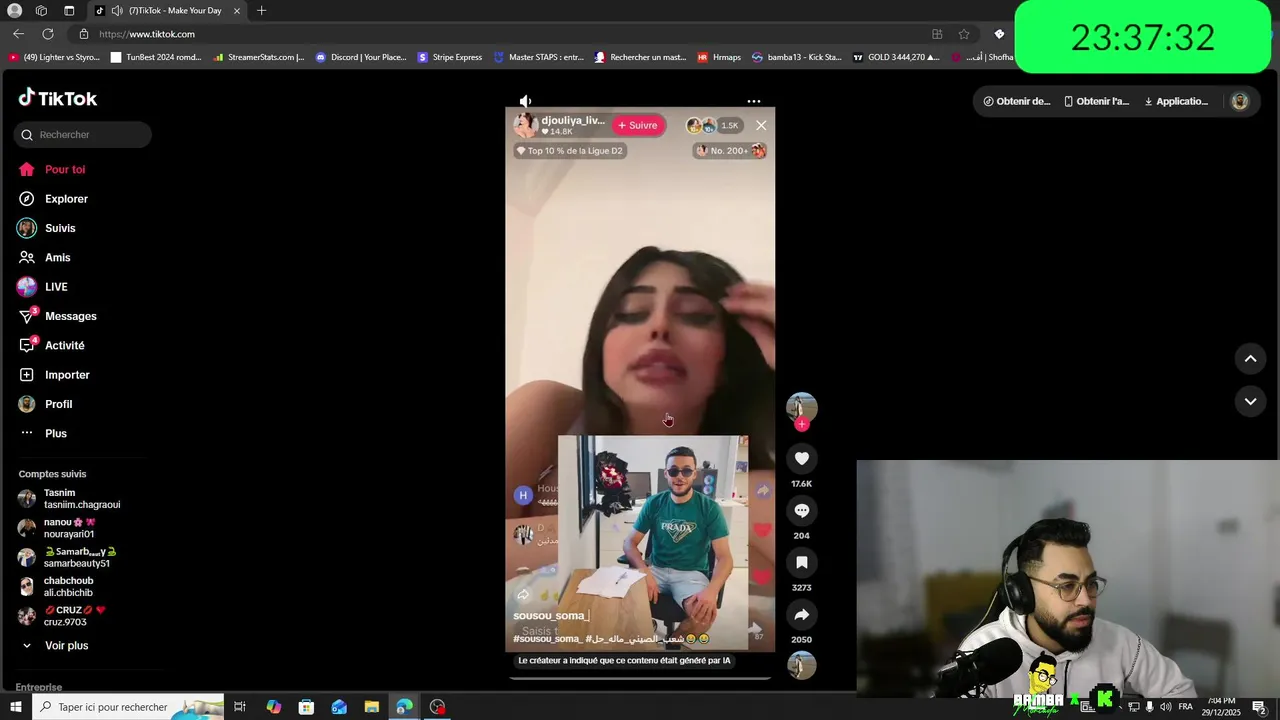The height and width of the screenshot is (720, 1280).
Task: Add page to favorites star icon
Action: coord(964,34)
